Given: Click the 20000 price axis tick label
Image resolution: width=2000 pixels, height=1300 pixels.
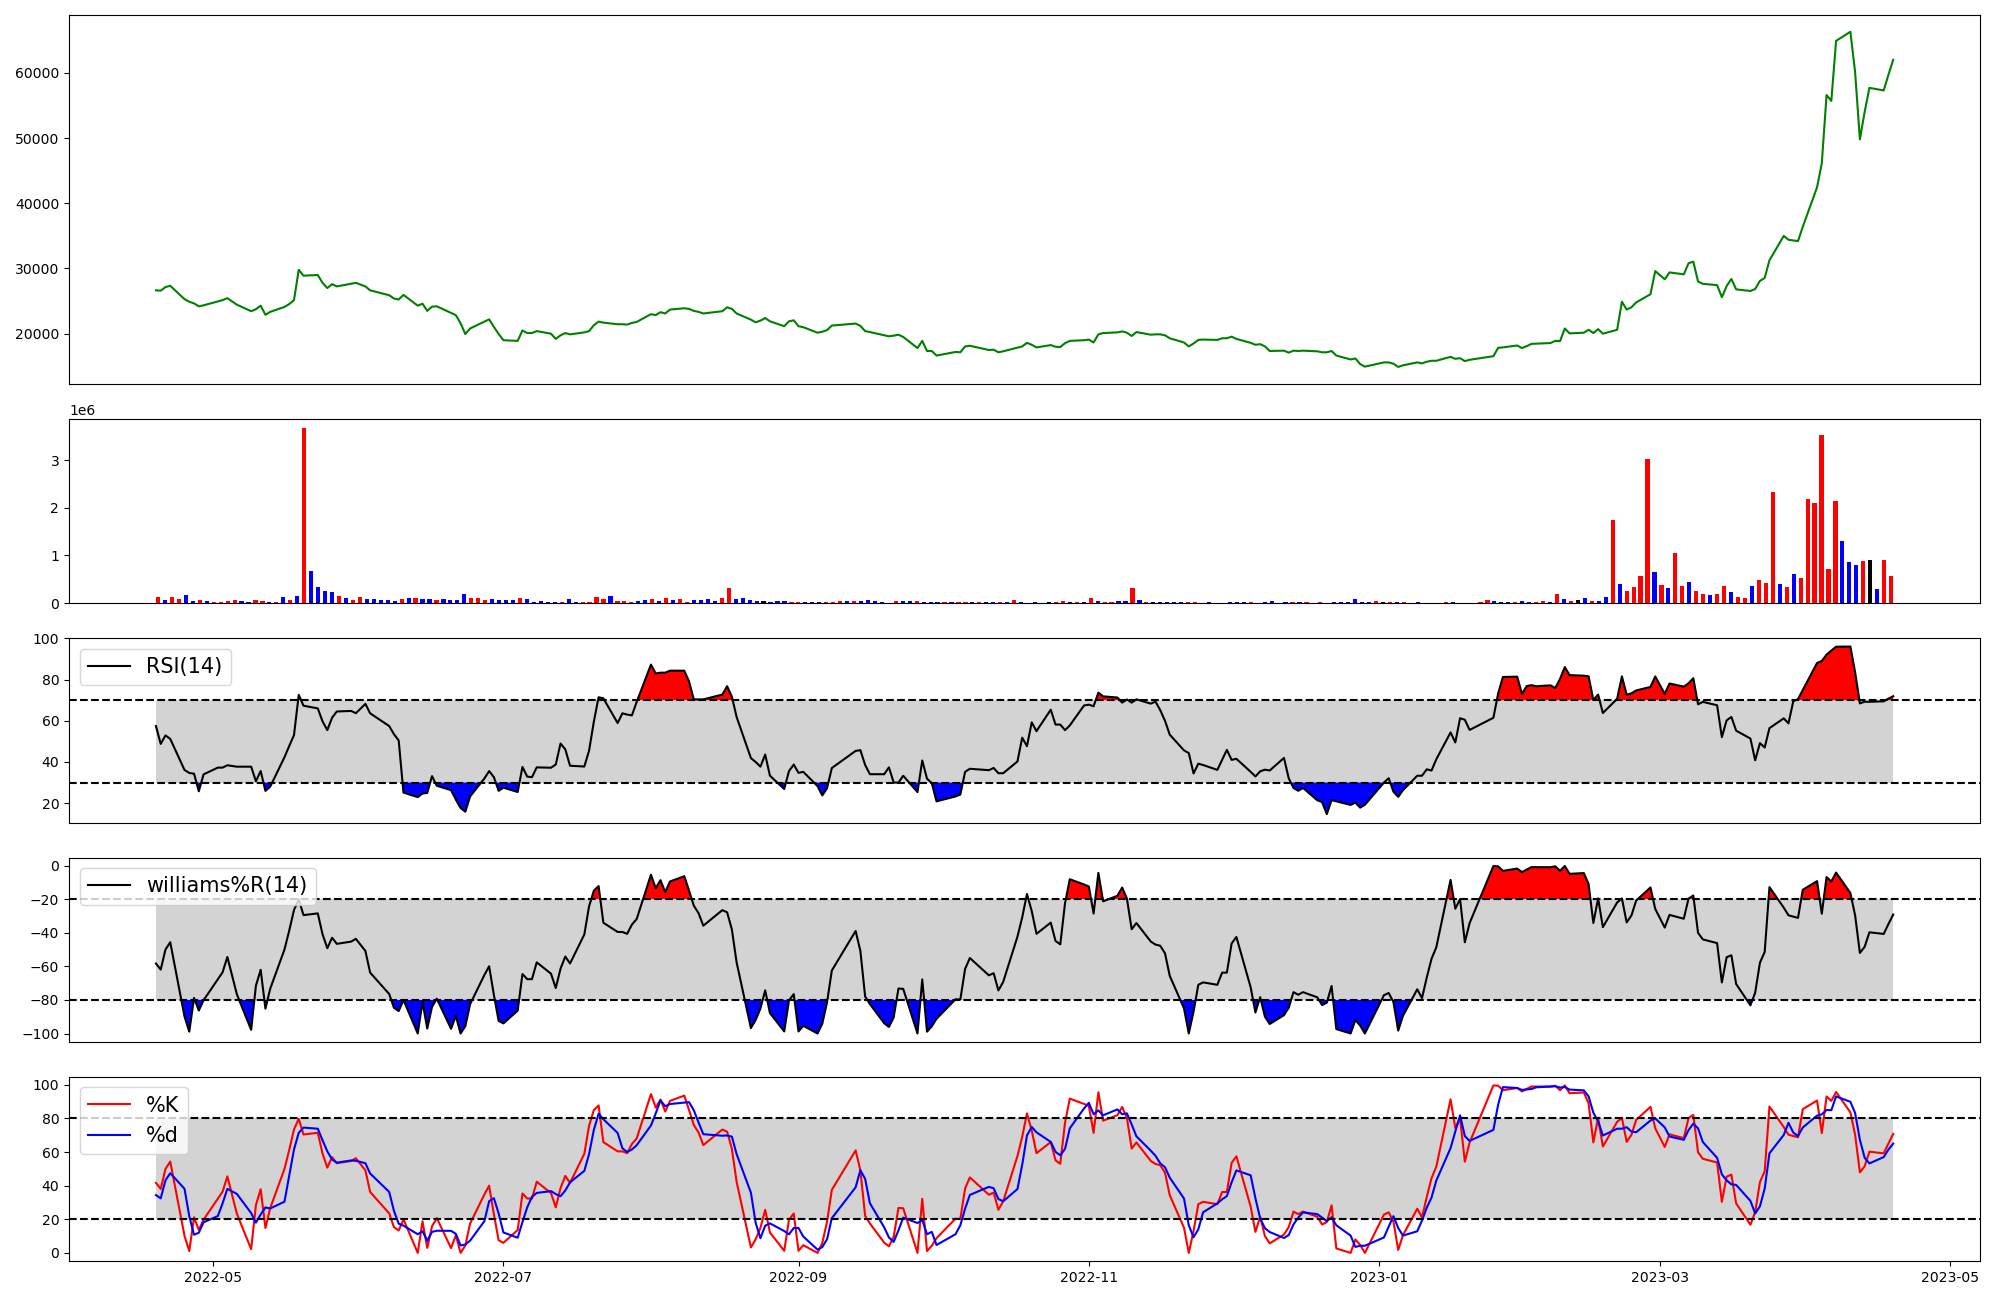Looking at the screenshot, I should [x=37, y=334].
